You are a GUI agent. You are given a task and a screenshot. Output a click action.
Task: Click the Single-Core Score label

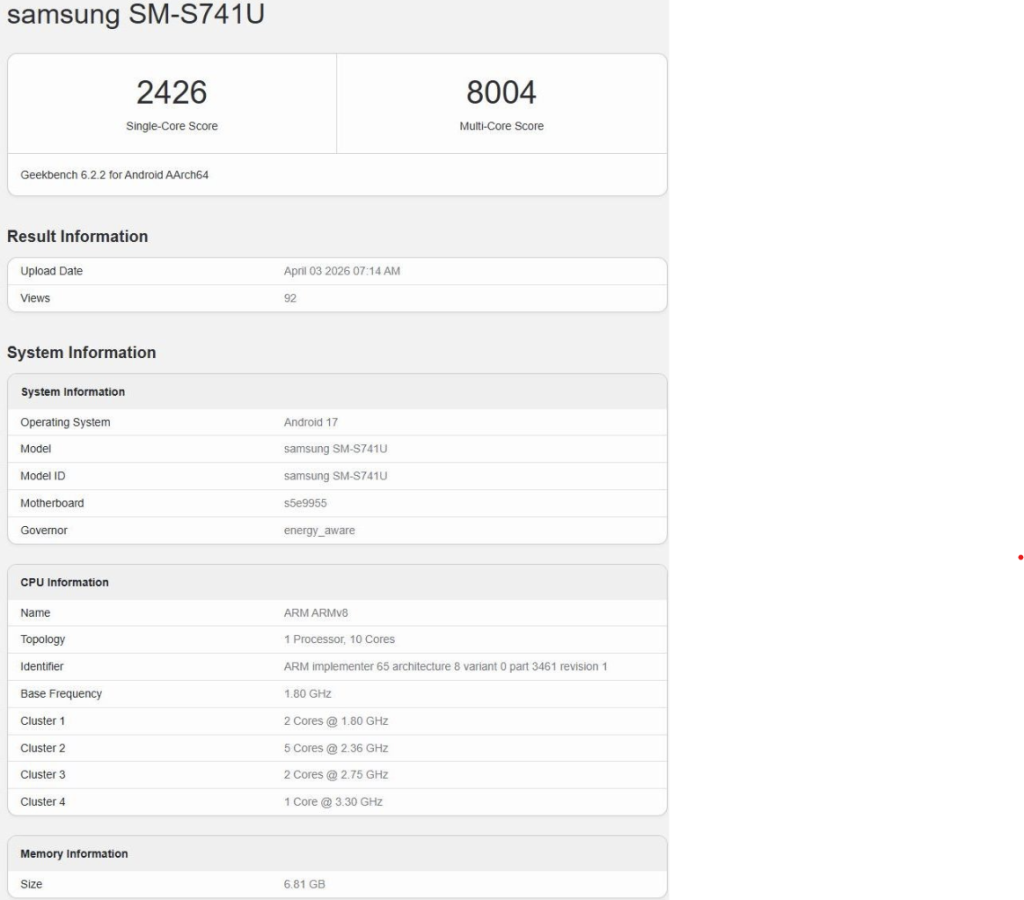(172, 126)
